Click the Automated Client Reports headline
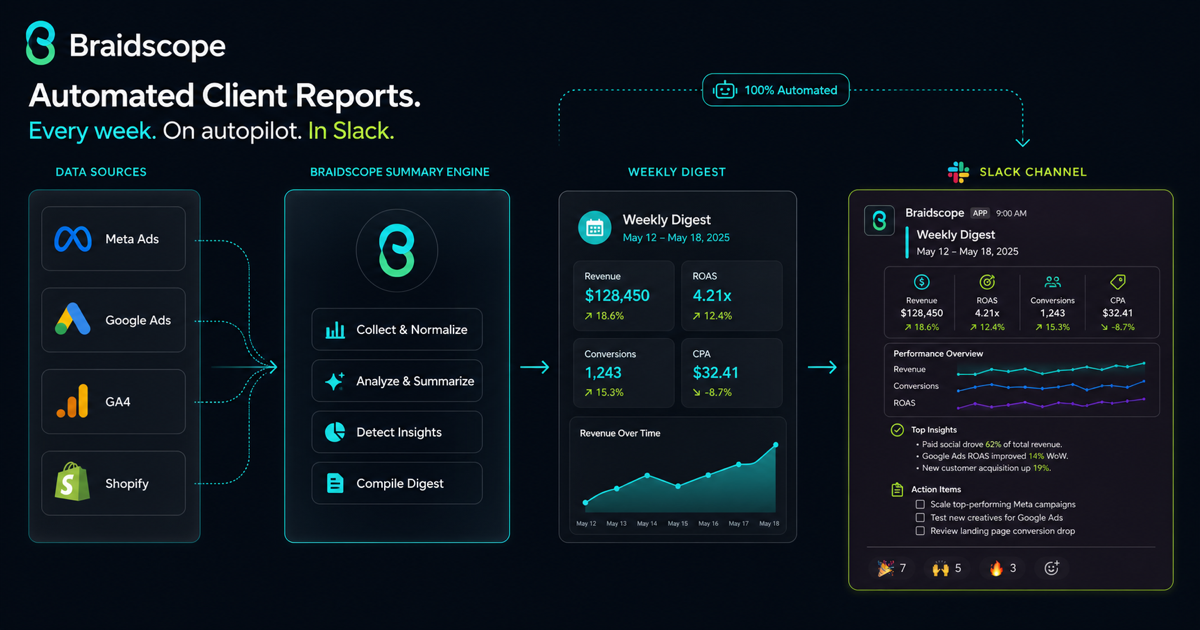The width and height of the screenshot is (1200, 630). (x=224, y=96)
